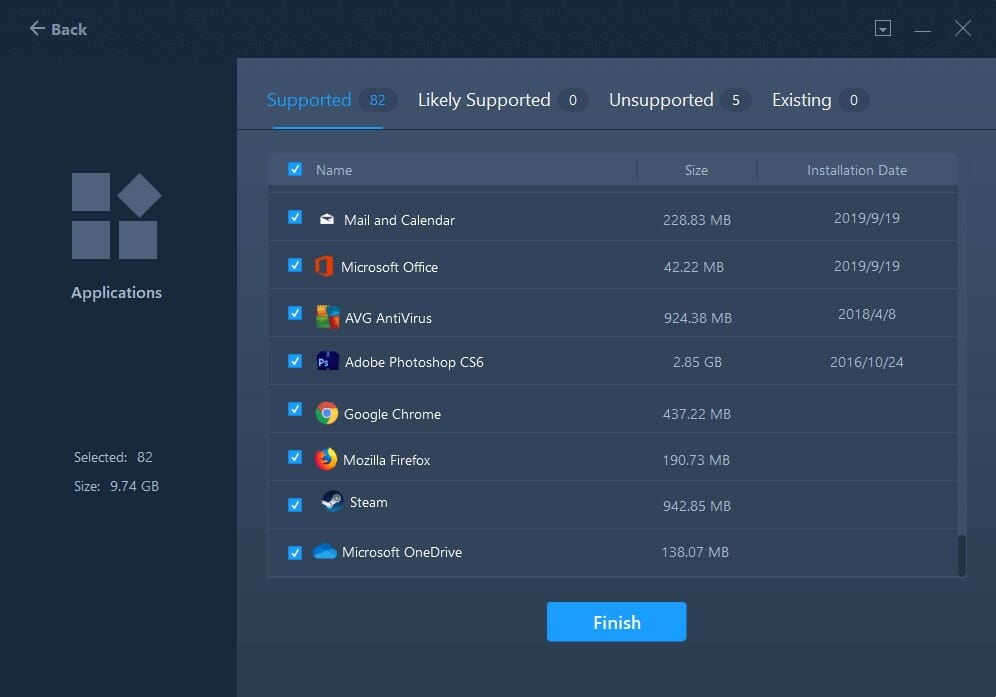The height and width of the screenshot is (697, 996).
Task: Switch to the Existing tab
Action: 802,100
